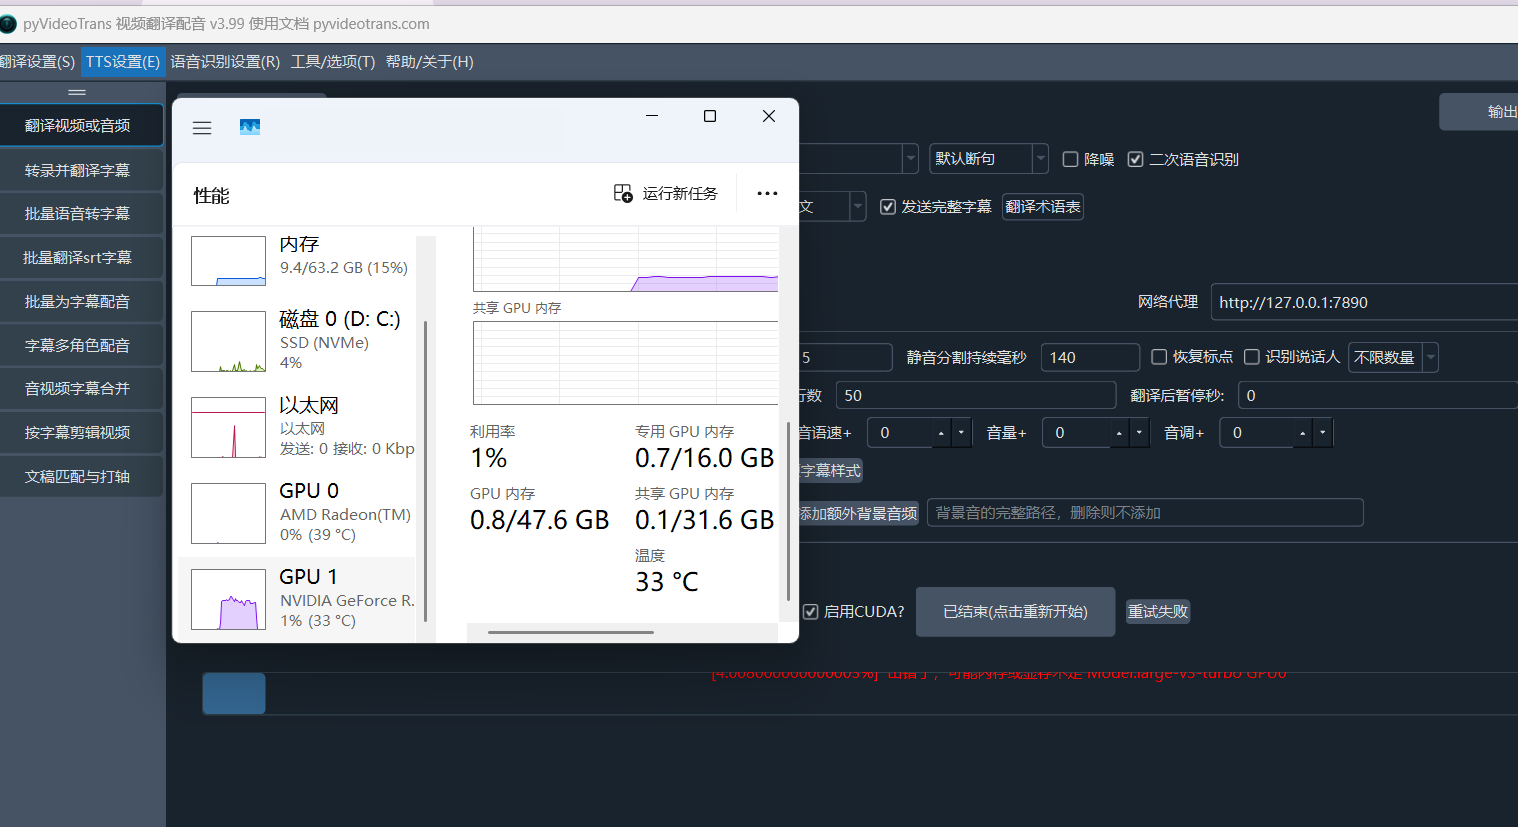This screenshot has height=827, width=1518.
Task: Enable the 降噪 noise reduction checkbox
Action: [x=1070, y=159]
